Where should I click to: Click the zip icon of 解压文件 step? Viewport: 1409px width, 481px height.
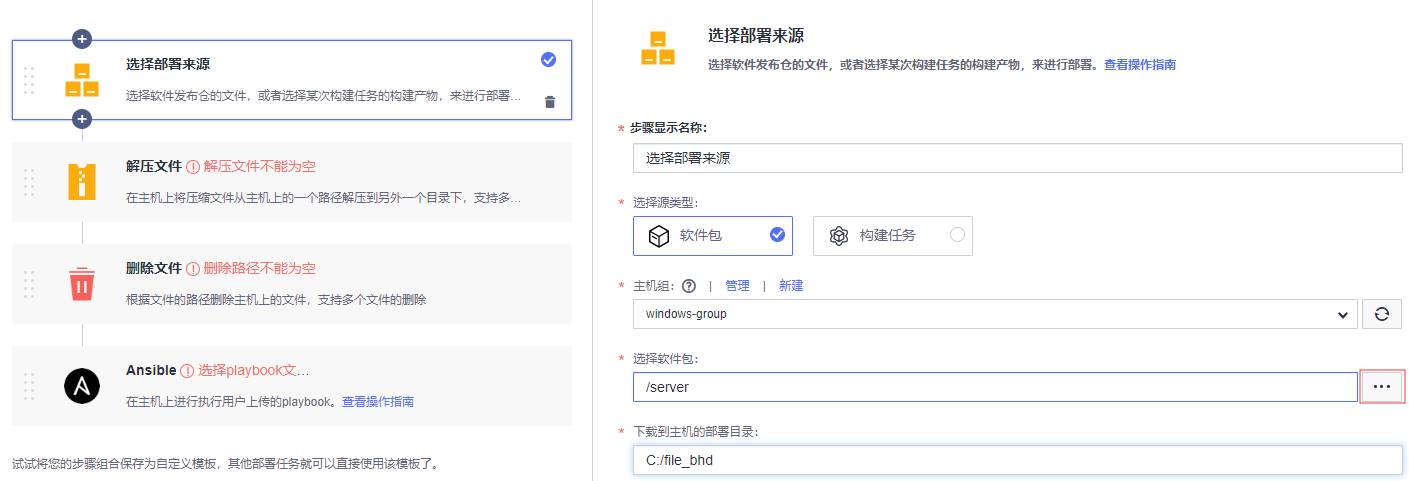pyautogui.click(x=82, y=181)
